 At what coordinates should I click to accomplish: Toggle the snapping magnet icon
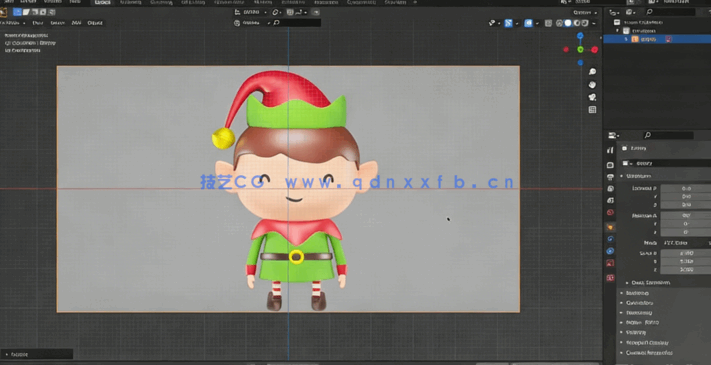coord(291,12)
